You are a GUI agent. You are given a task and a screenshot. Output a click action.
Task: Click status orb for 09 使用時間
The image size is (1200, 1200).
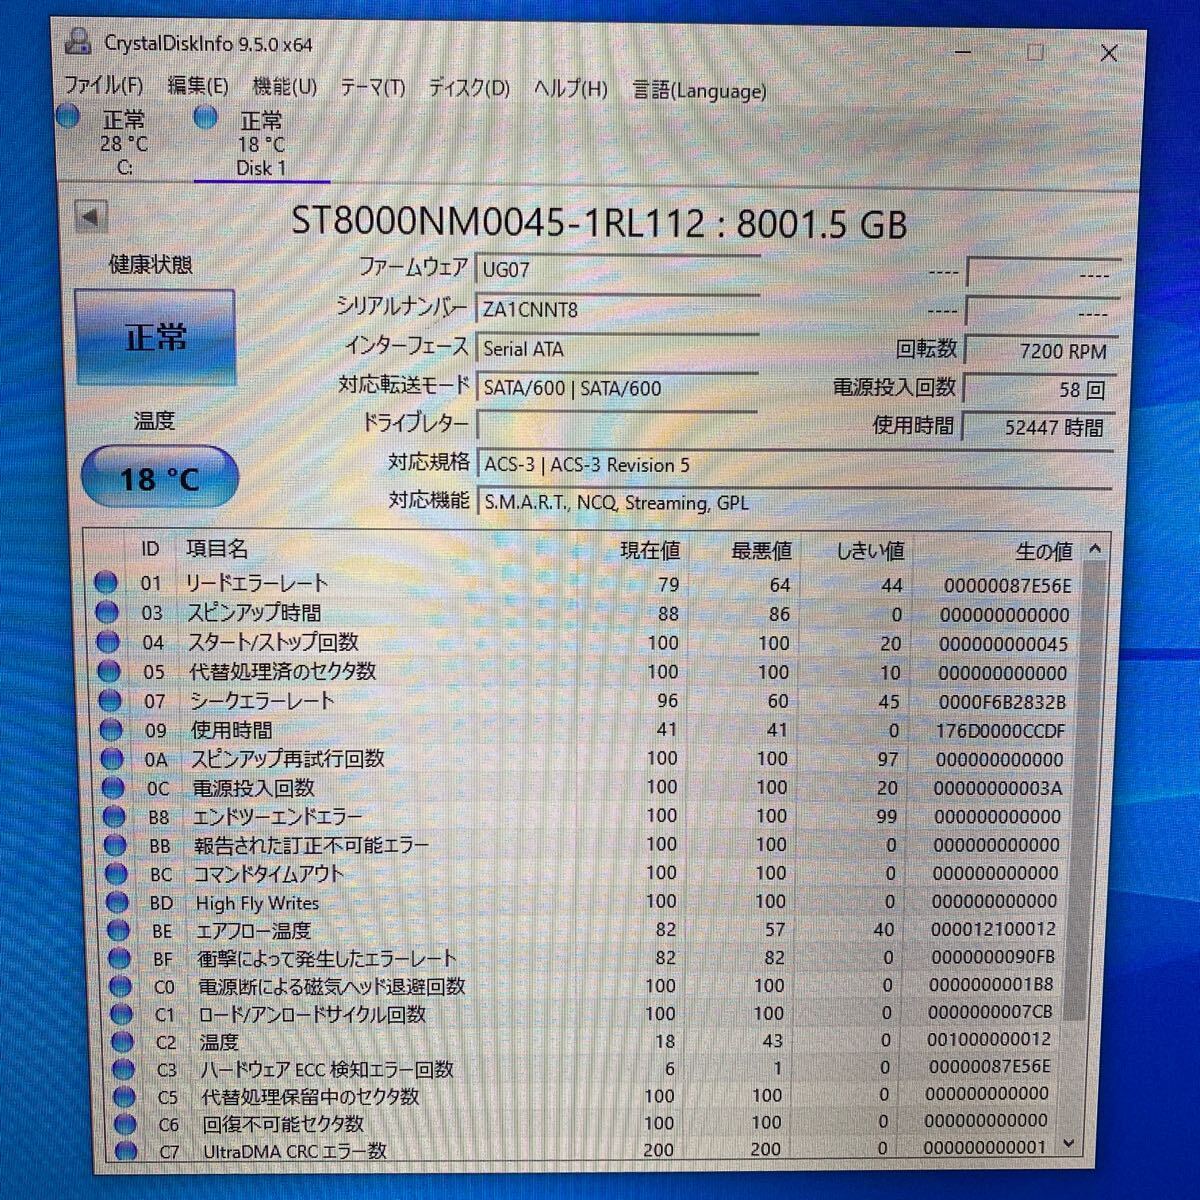[111, 730]
